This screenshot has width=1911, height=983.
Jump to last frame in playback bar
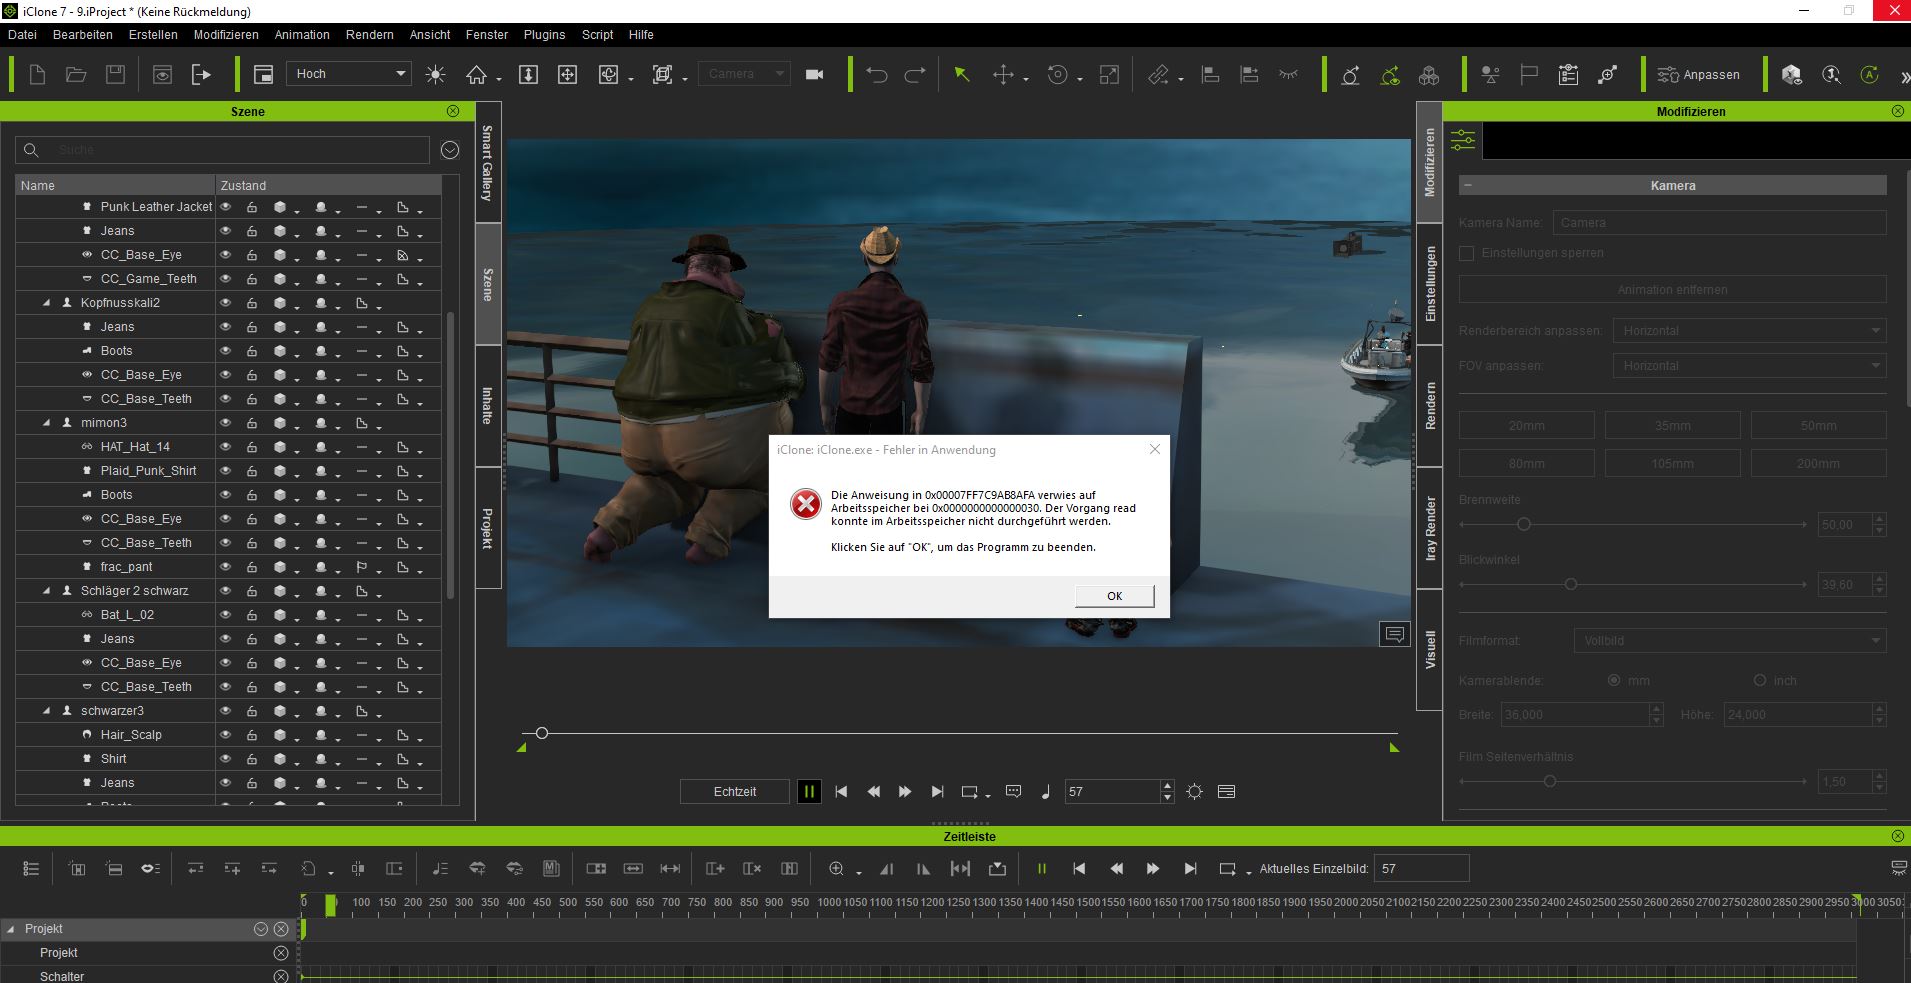tap(937, 791)
